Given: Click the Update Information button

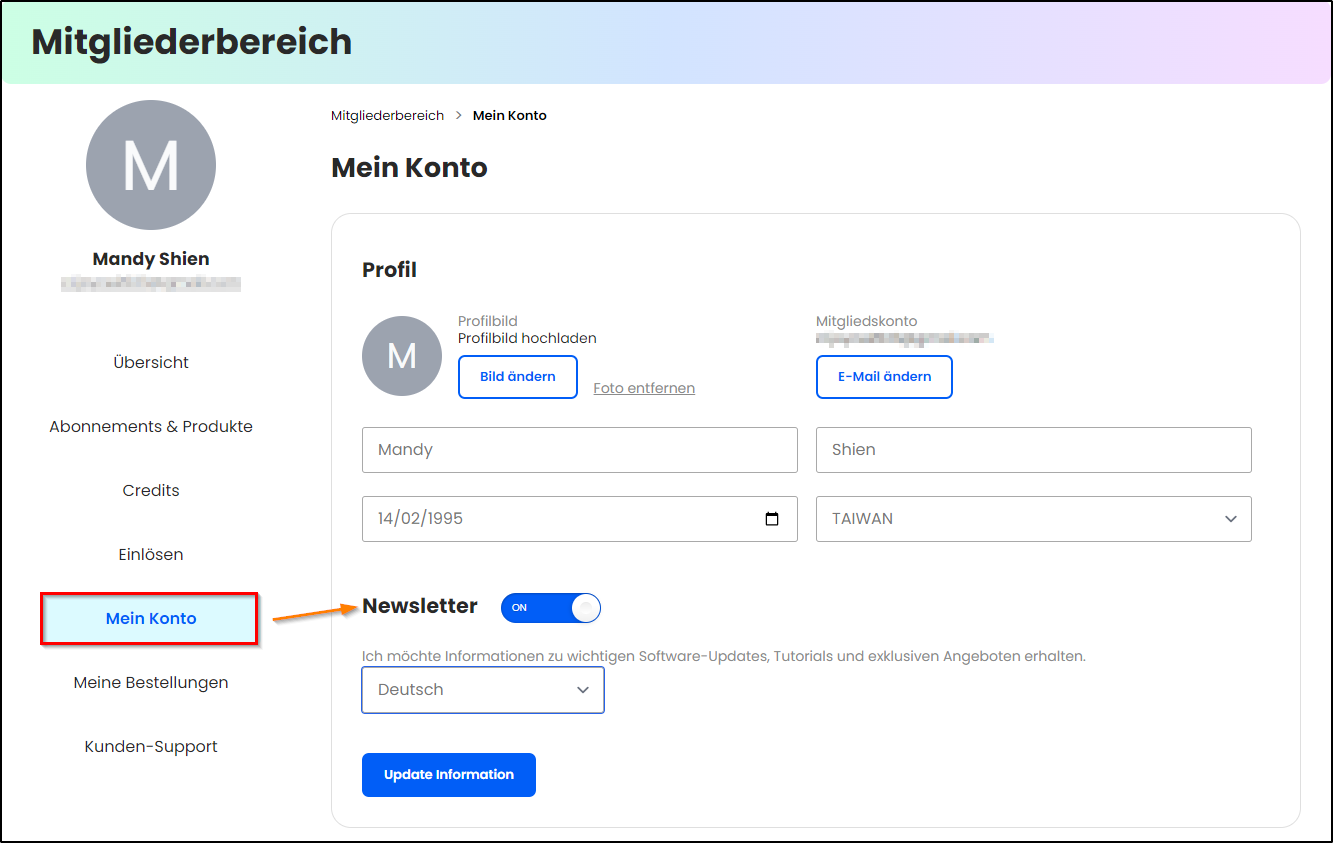Looking at the screenshot, I should point(449,775).
